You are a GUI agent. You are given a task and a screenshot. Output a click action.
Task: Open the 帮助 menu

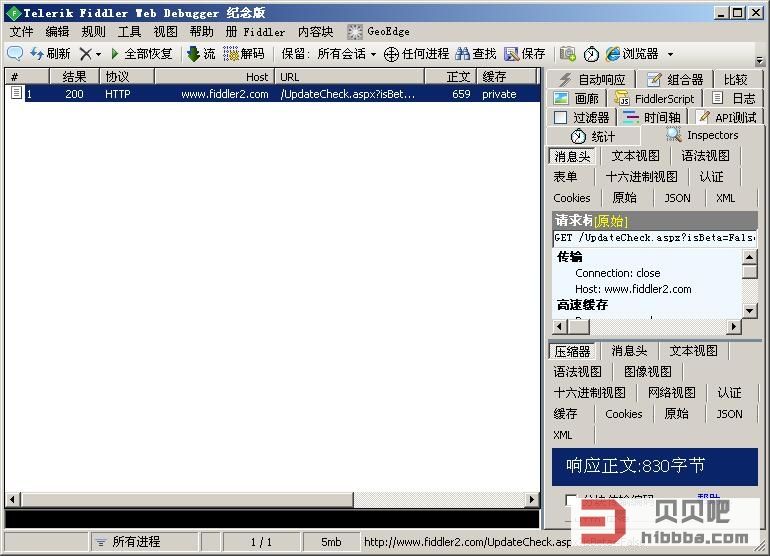coord(202,32)
